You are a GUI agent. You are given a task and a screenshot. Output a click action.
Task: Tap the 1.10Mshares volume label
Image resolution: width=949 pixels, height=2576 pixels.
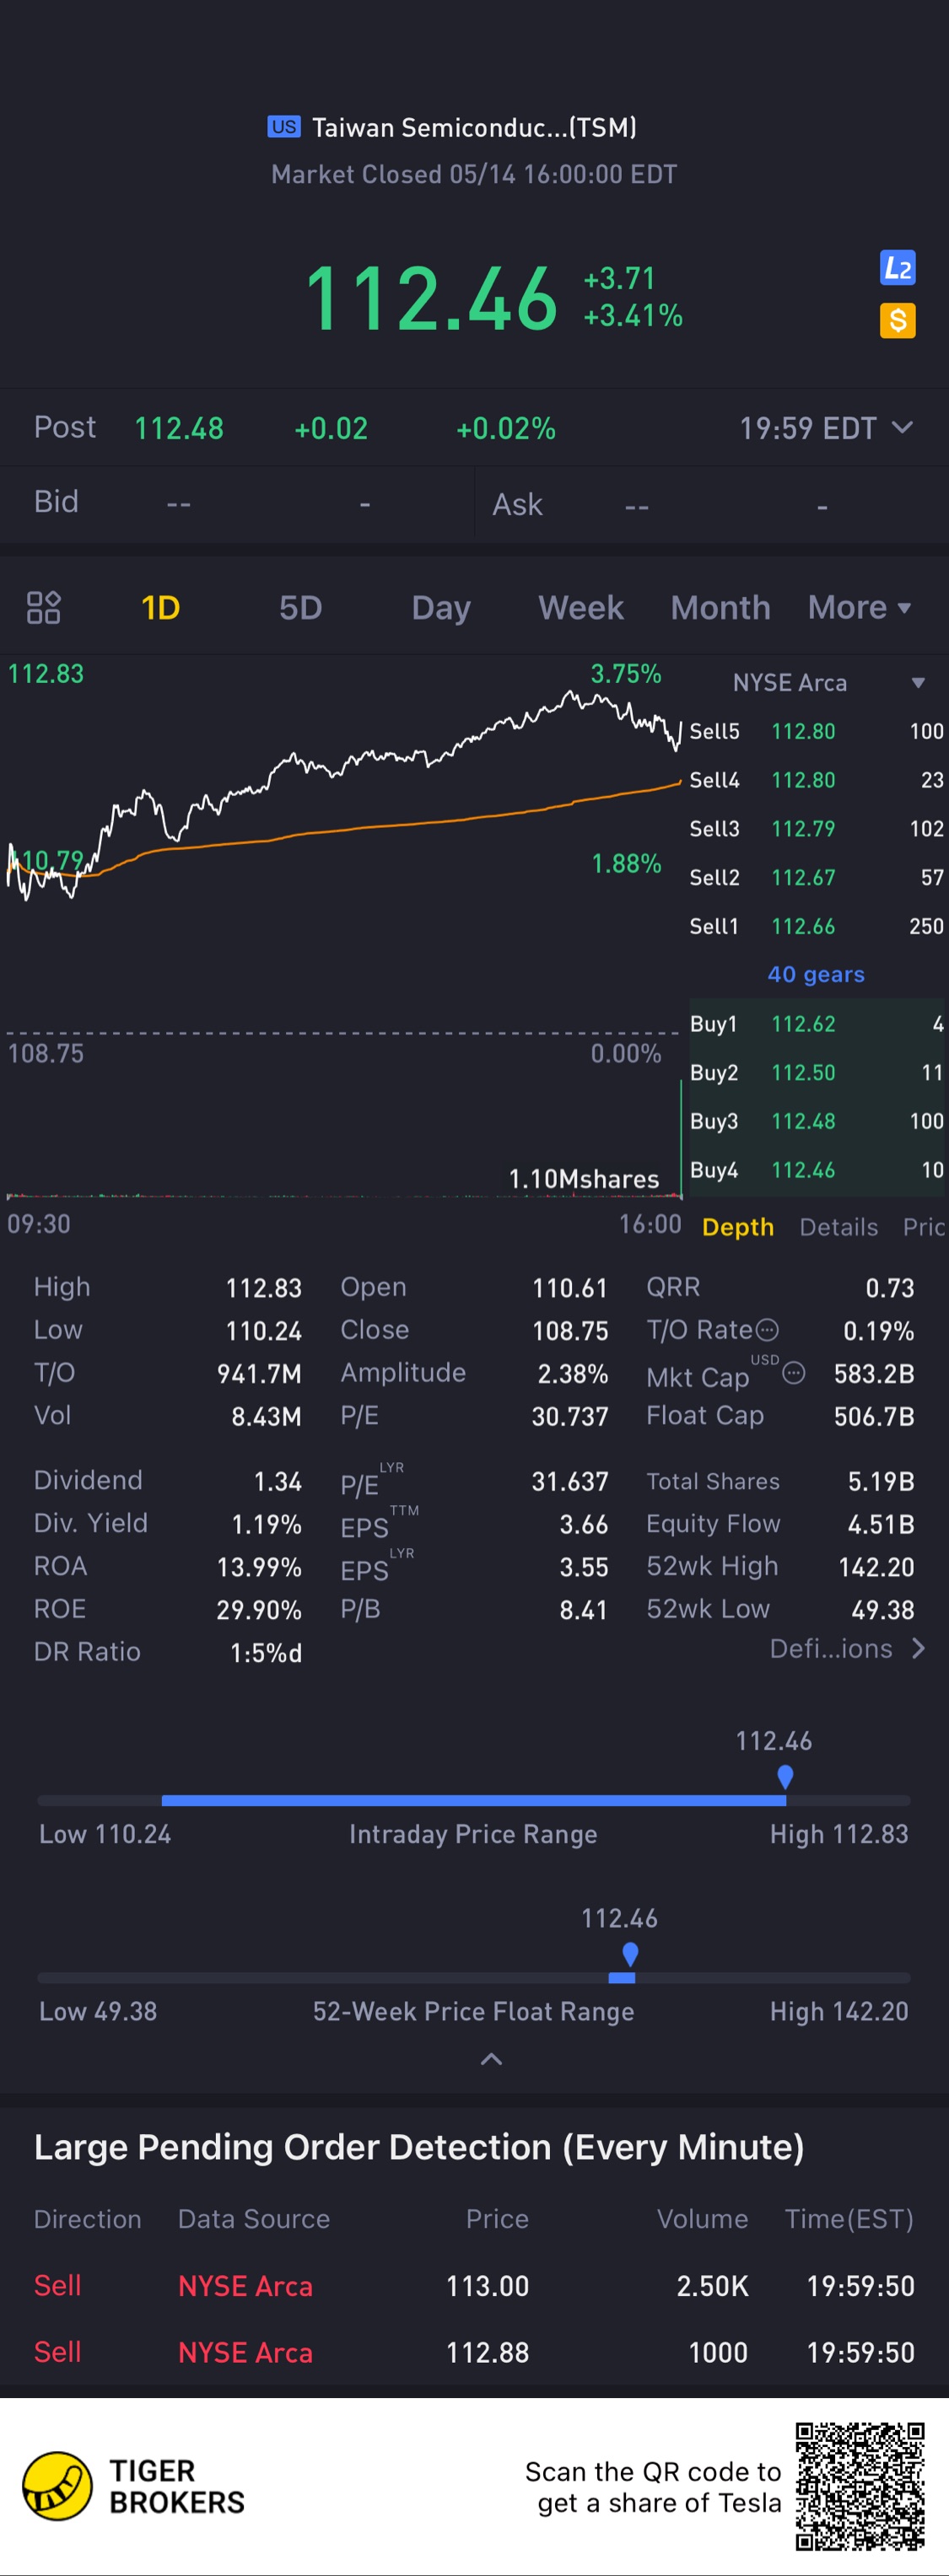pos(584,1179)
